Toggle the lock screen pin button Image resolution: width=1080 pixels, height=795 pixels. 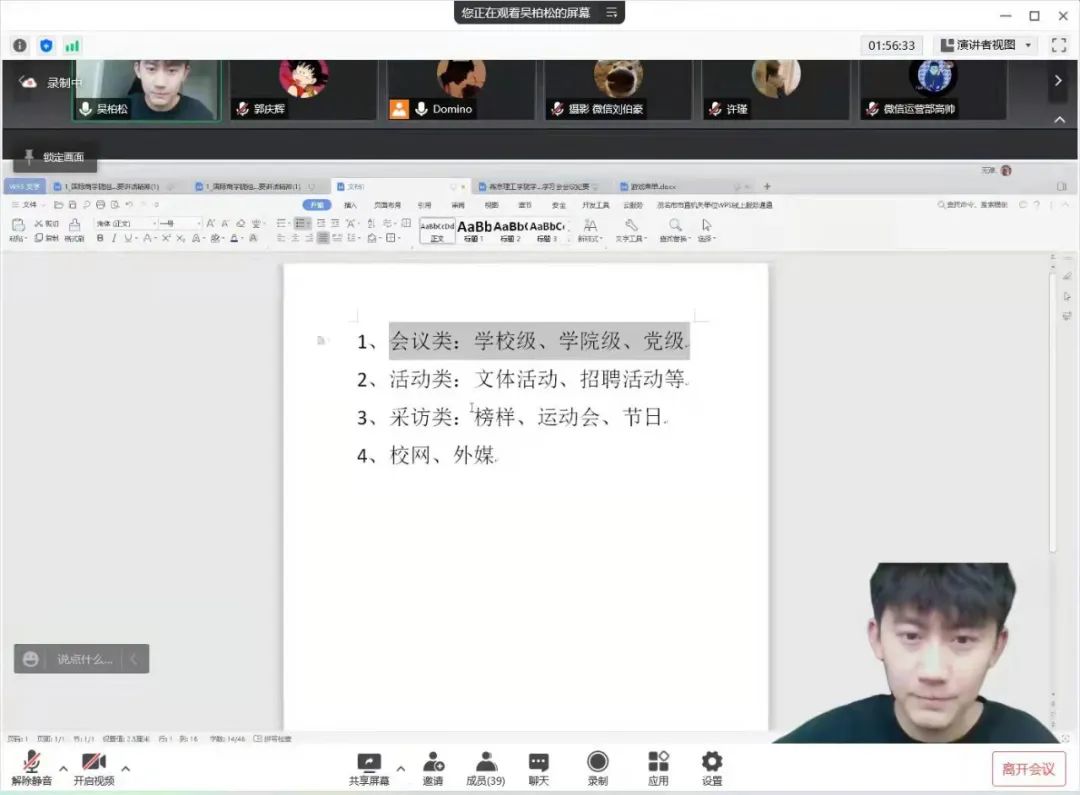point(55,157)
